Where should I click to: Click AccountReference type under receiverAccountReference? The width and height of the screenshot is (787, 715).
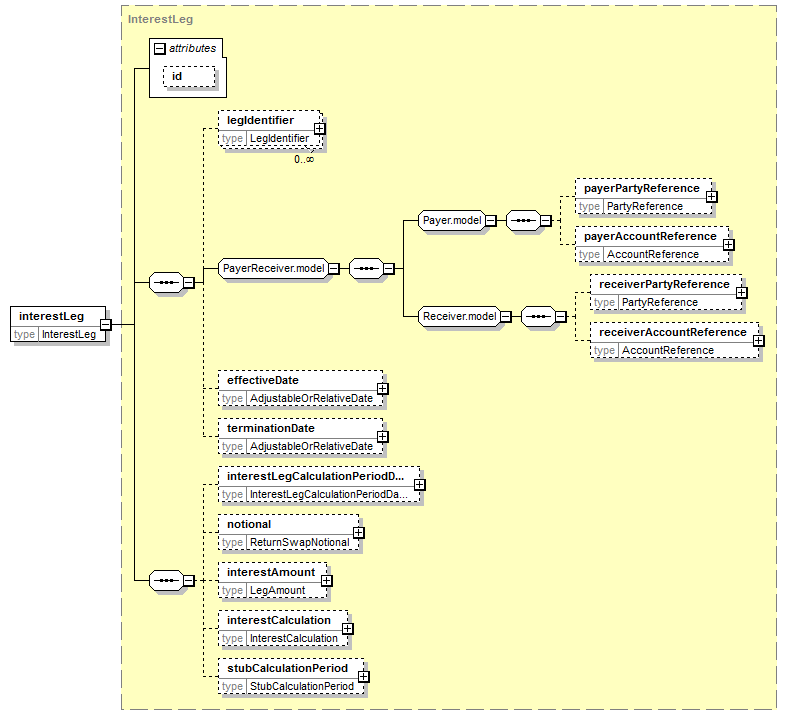click(668, 350)
